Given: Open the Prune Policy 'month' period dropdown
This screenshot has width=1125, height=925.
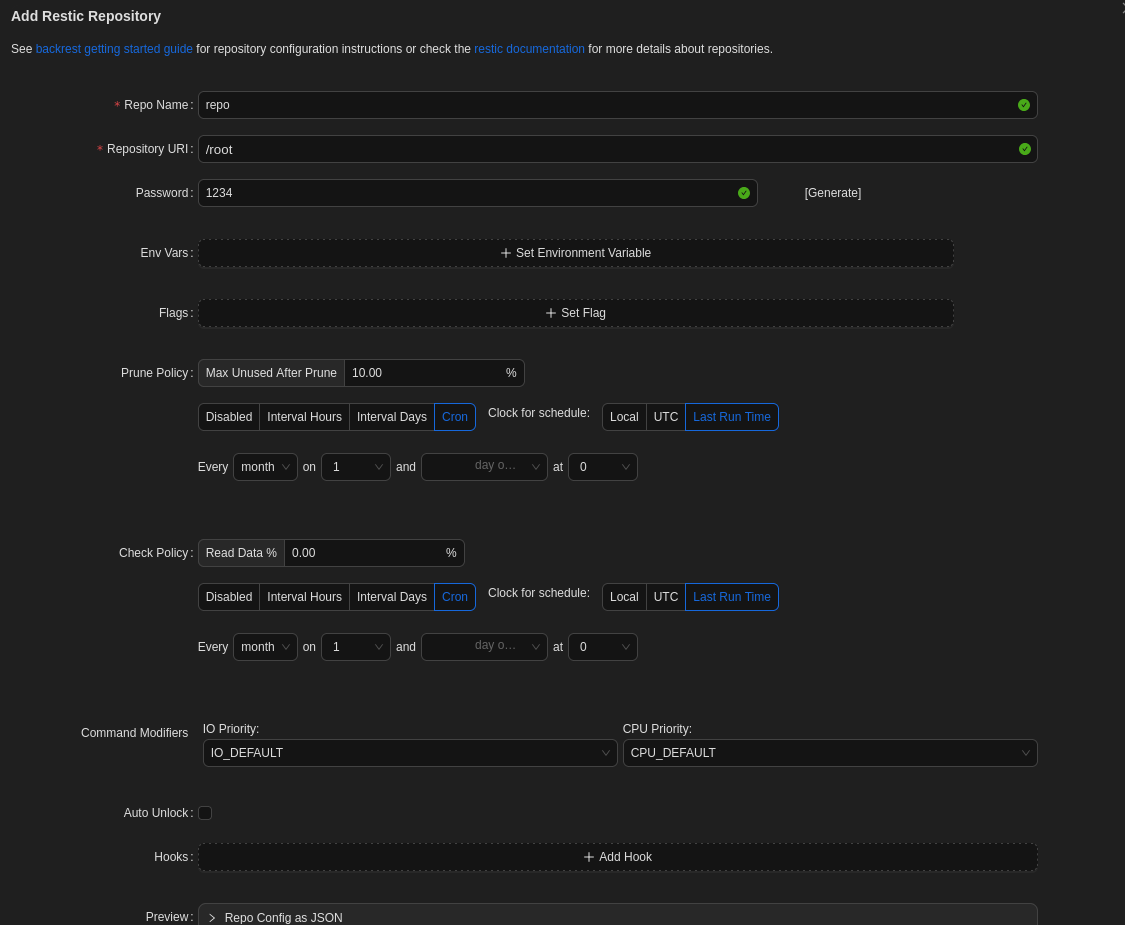Looking at the screenshot, I should tap(265, 467).
